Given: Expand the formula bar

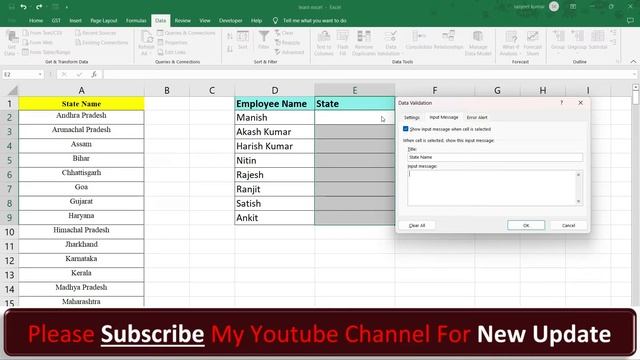Looking at the screenshot, I should point(634,74).
